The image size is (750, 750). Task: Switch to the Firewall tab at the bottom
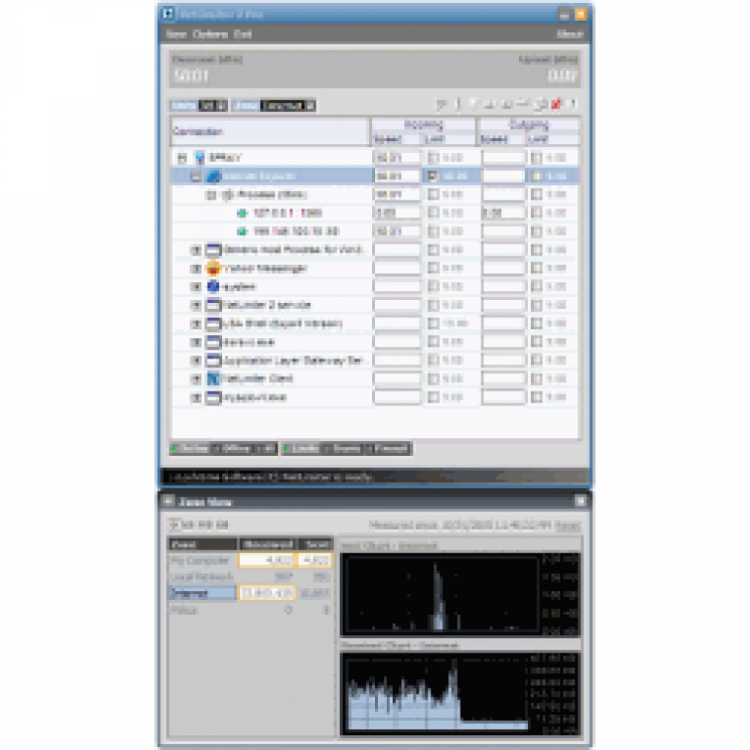391,449
